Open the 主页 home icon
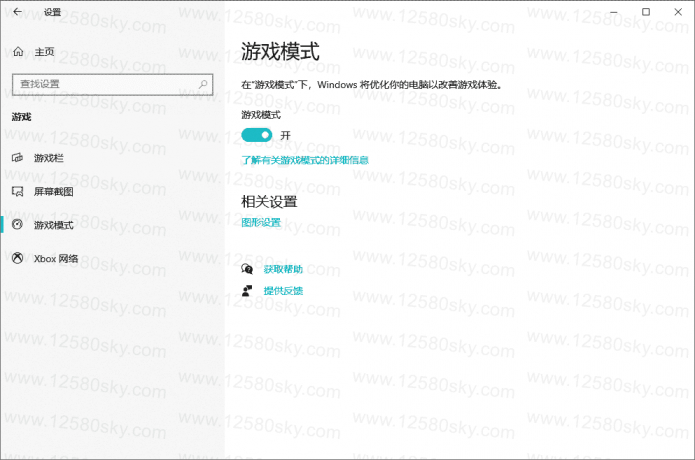 pos(18,52)
